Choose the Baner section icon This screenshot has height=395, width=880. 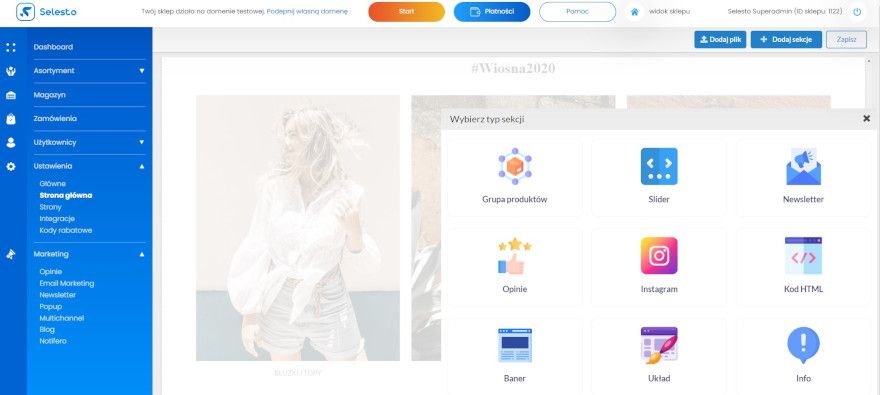tap(515, 346)
